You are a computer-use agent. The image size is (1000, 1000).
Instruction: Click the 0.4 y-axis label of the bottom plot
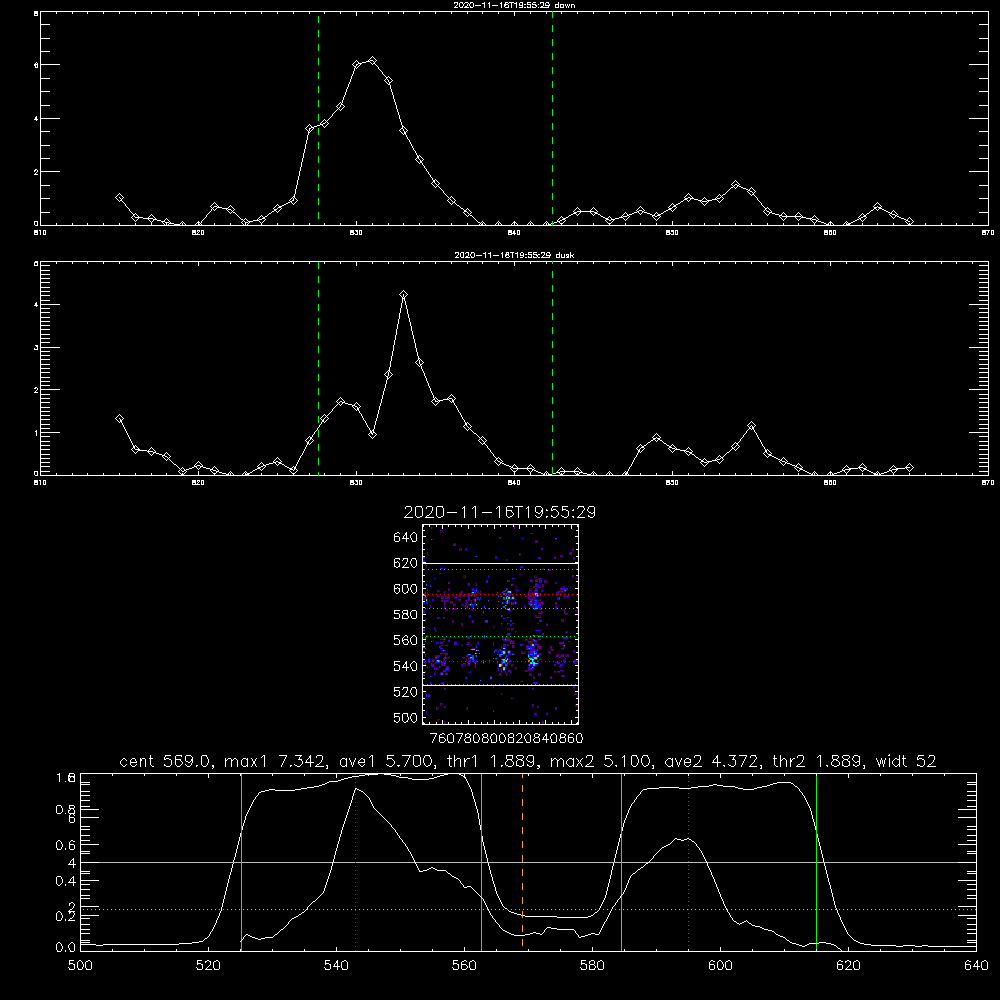66,881
